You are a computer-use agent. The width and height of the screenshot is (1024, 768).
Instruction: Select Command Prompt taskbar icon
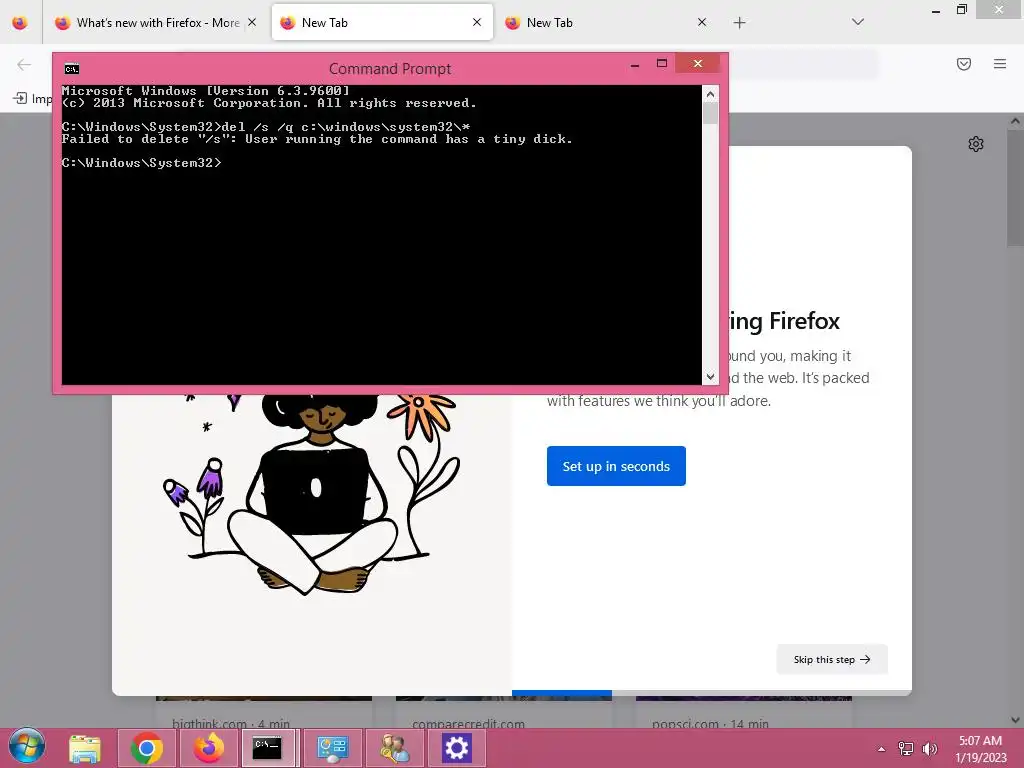pyautogui.click(x=267, y=748)
